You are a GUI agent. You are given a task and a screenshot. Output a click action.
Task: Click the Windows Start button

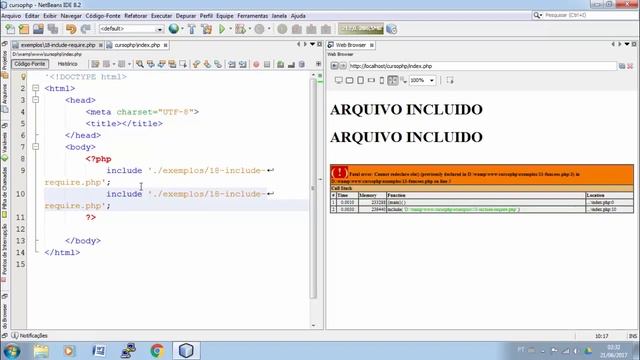tap(11, 351)
